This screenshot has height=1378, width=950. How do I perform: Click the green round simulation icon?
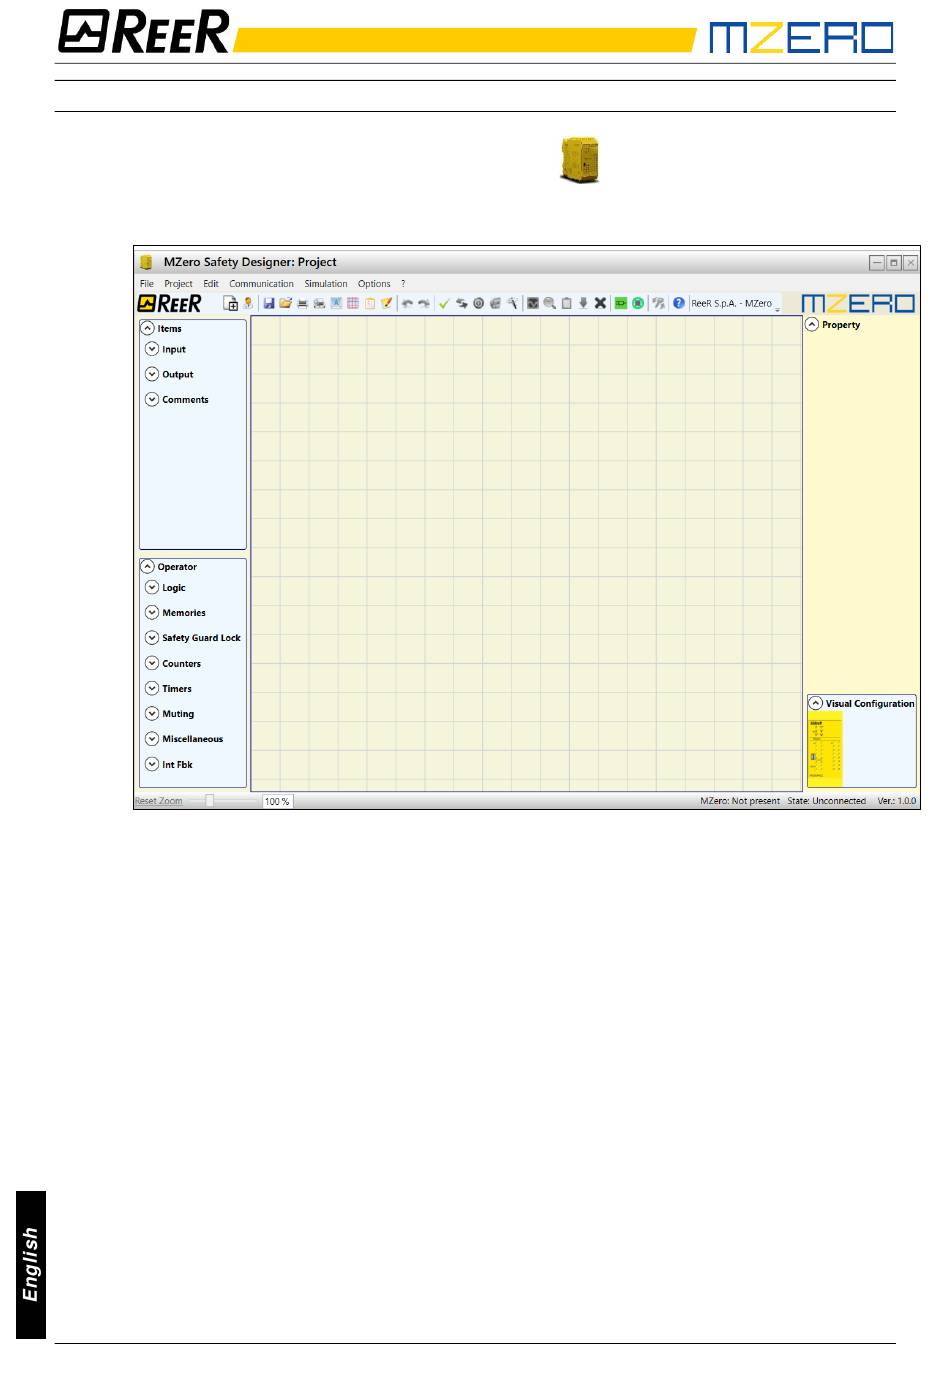[x=637, y=303]
